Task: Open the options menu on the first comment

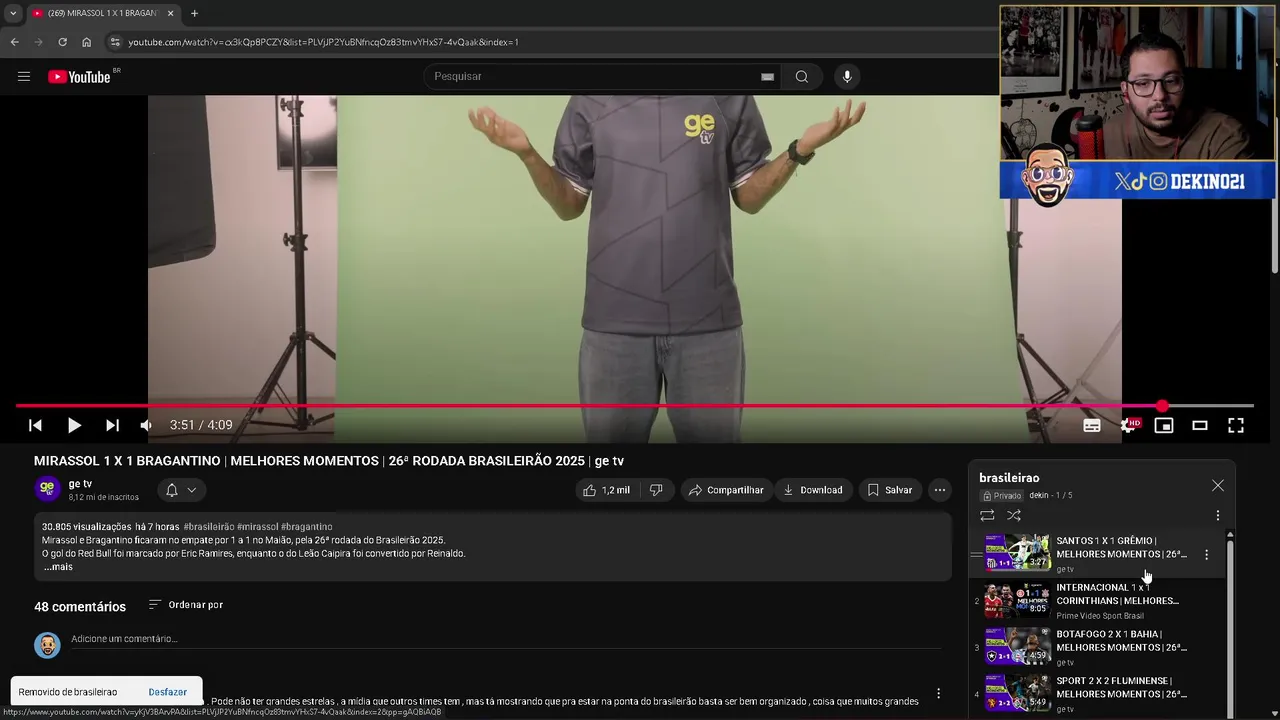Action: [938, 693]
